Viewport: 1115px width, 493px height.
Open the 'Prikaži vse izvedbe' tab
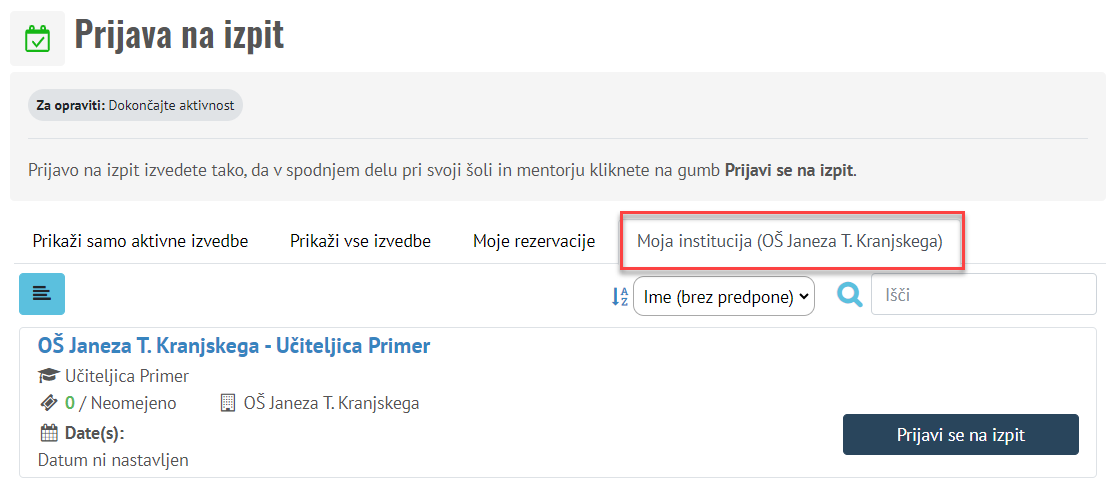(x=360, y=241)
